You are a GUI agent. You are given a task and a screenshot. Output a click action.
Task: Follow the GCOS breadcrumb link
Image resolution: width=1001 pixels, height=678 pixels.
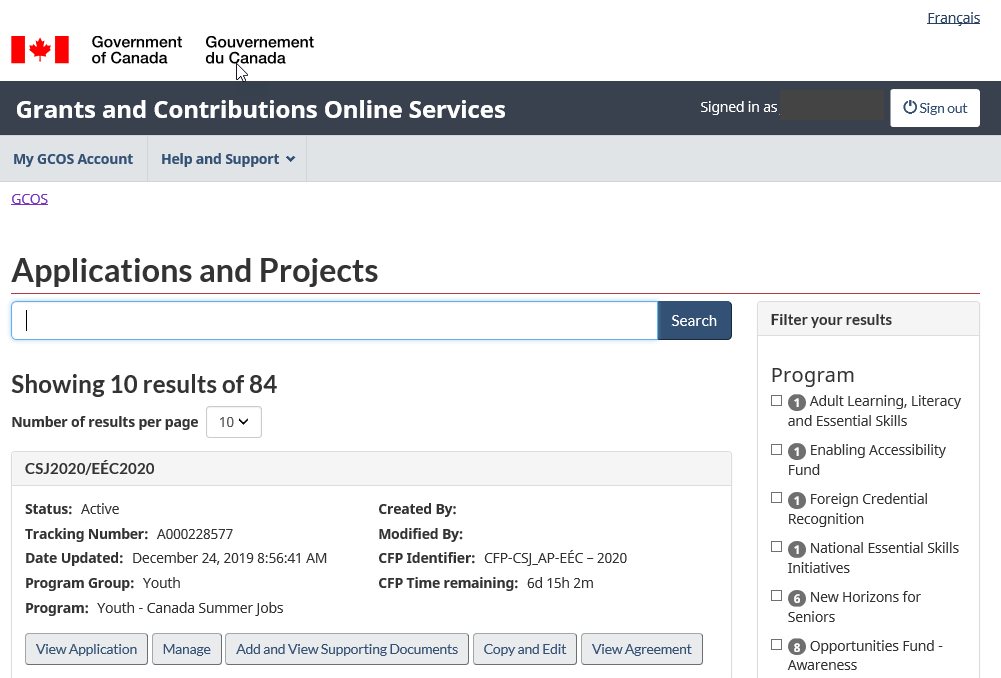coord(30,199)
